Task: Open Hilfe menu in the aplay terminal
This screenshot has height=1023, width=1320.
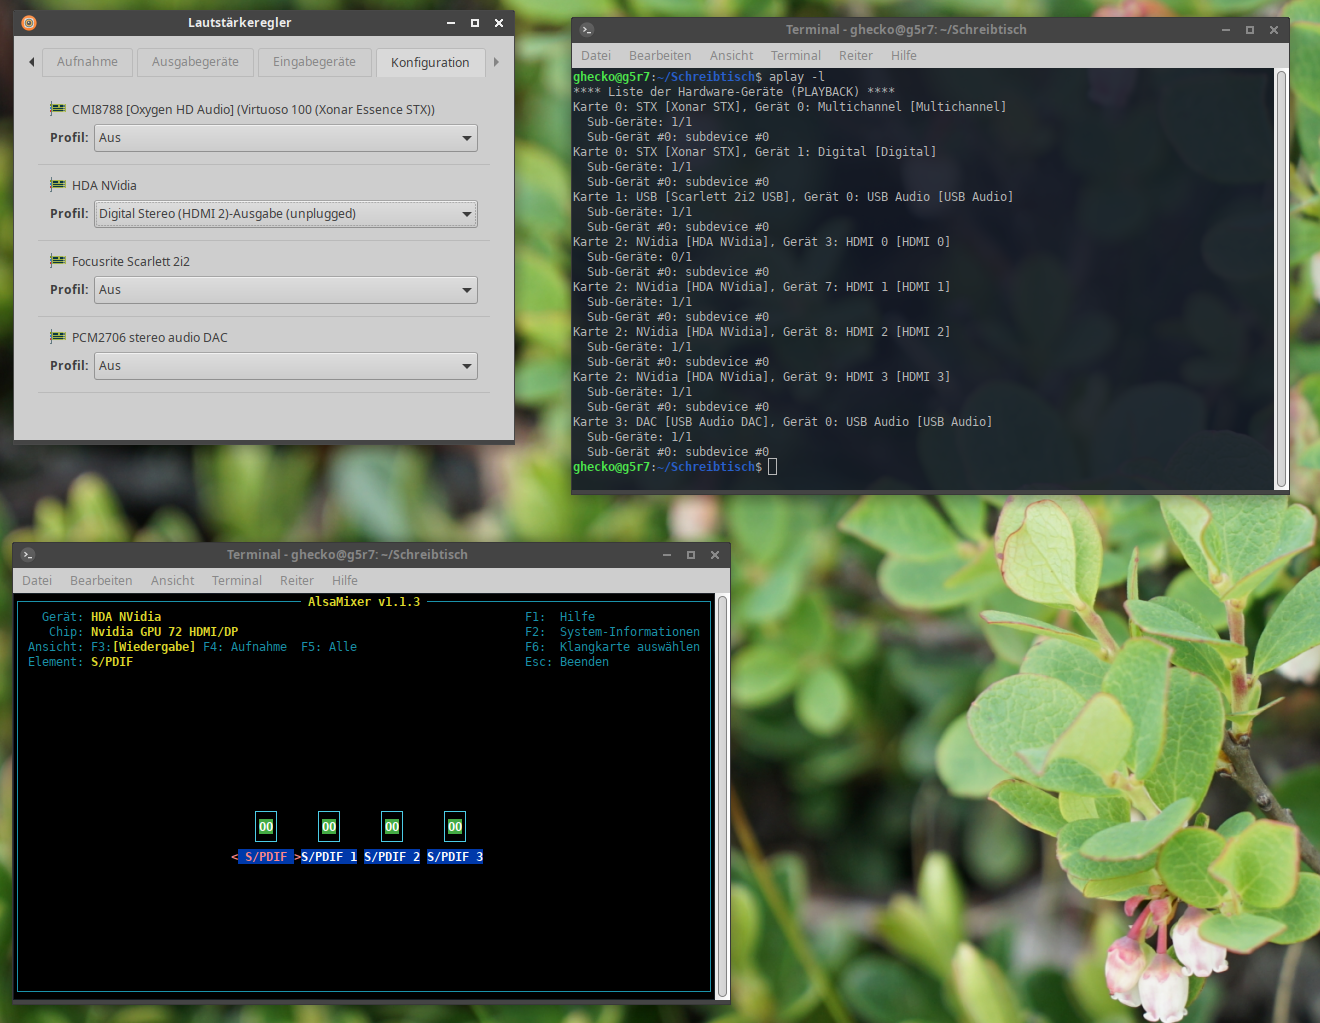Action: (x=904, y=56)
